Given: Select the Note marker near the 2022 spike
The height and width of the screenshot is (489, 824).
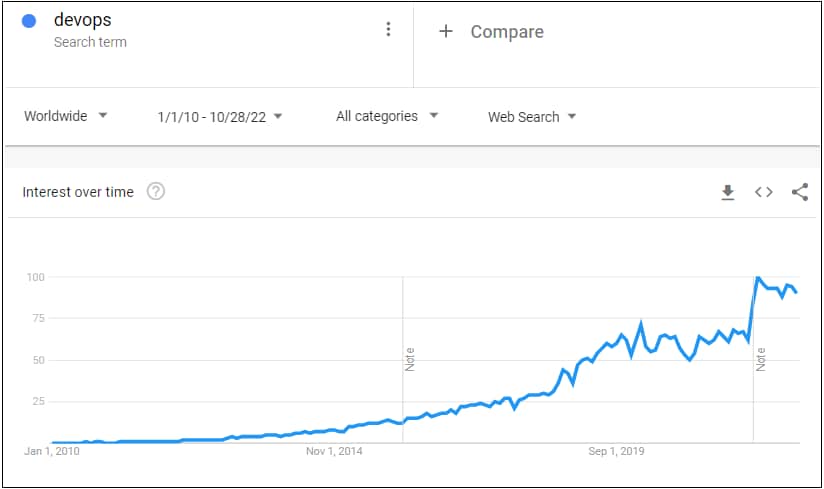Looking at the screenshot, I should click(x=761, y=359).
